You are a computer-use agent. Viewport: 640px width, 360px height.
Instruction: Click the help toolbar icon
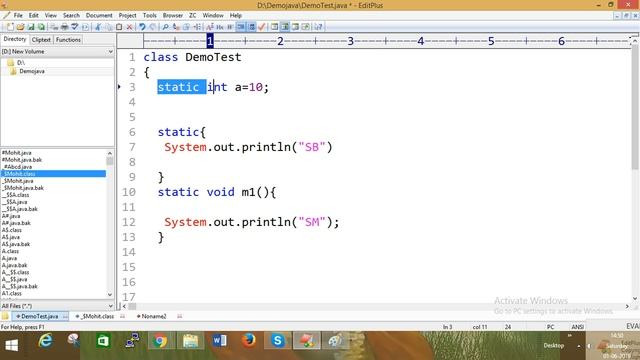(x=319, y=27)
